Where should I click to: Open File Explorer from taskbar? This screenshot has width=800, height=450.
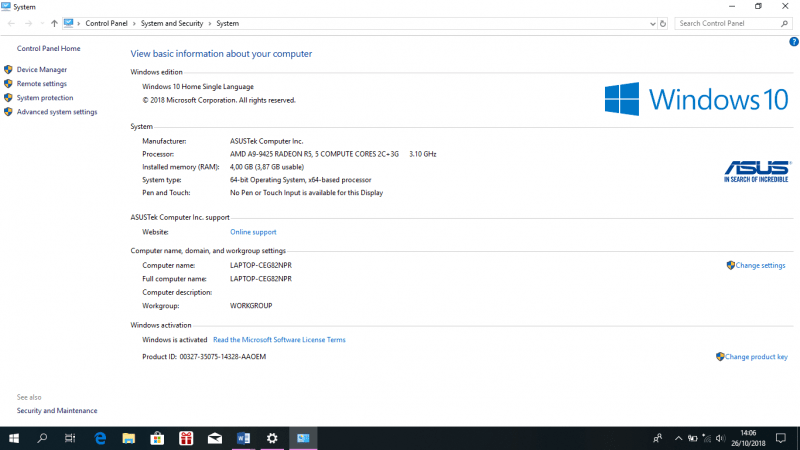(x=129, y=438)
